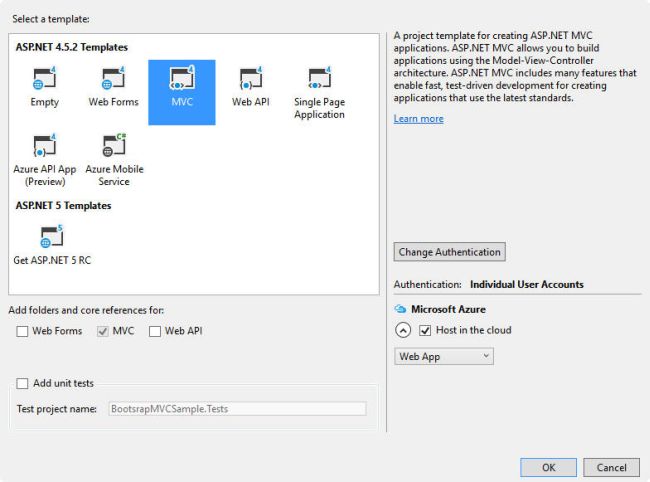Click the Add folders and core references label

[x=86, y=310]
